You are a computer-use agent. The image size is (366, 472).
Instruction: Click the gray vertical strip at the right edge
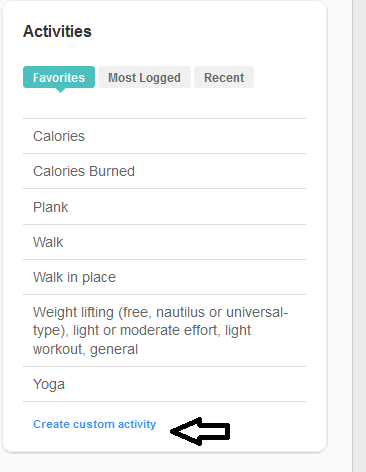click(x=359, y=236)
